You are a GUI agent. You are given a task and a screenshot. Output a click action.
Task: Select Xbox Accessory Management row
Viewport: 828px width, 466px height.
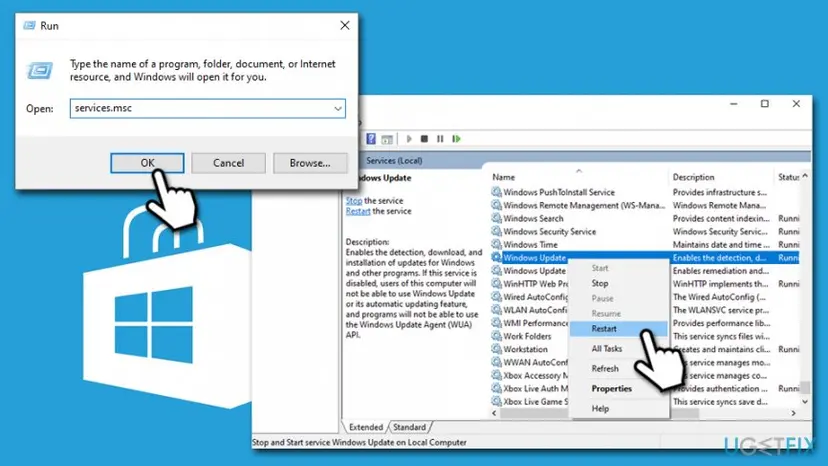coord(530,376)
